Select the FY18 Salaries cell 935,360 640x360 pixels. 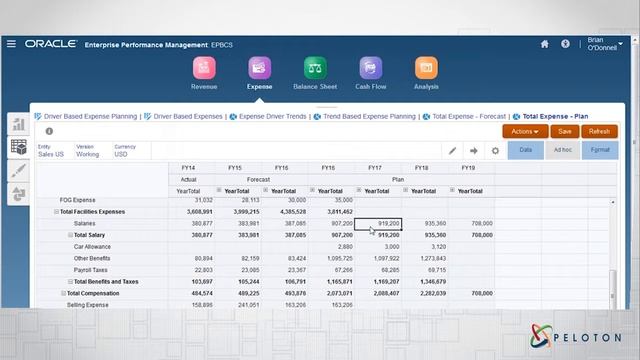tap(425, 224)
